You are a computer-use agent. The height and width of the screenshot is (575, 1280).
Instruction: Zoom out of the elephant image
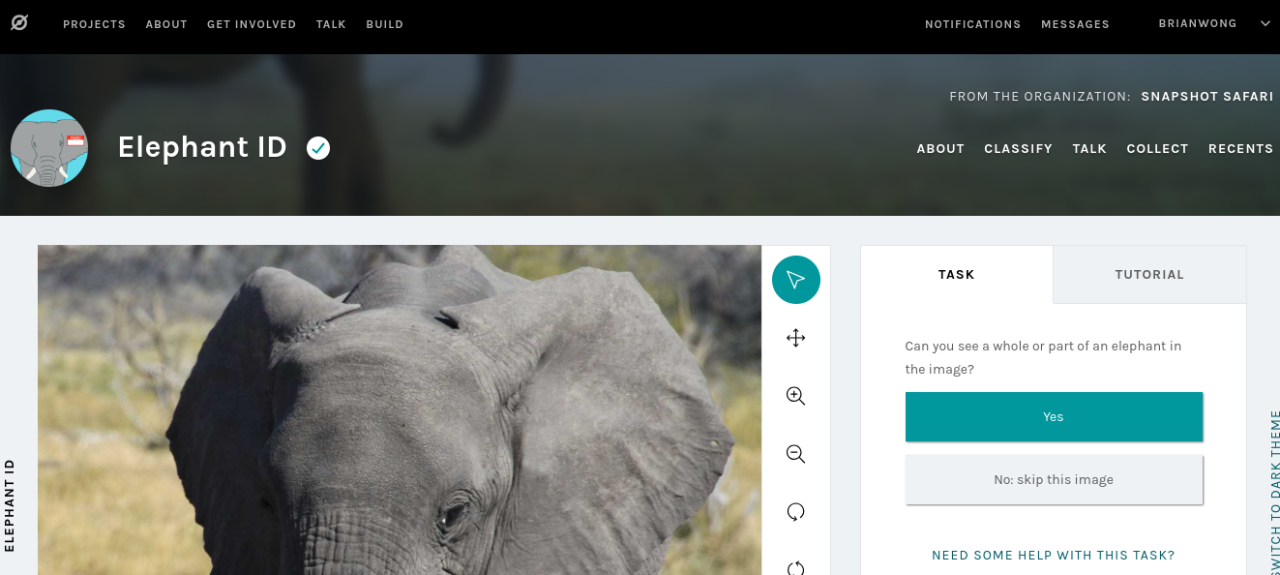coord(796,454)
